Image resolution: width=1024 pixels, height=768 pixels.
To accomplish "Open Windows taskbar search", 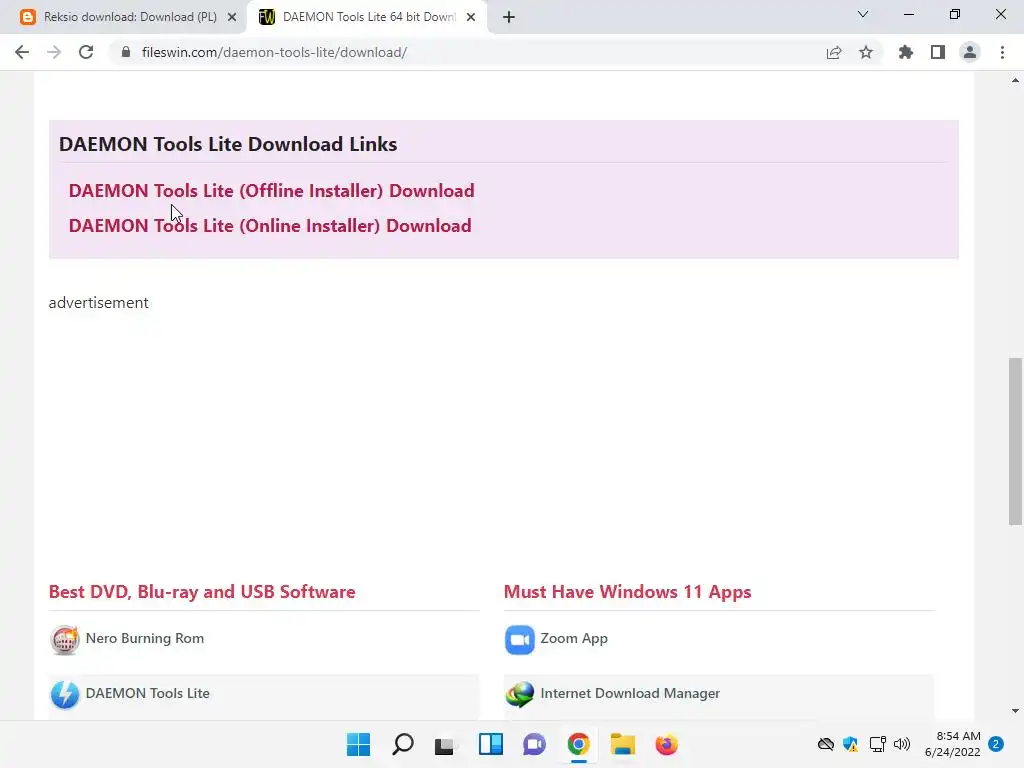I will (403, 744).
